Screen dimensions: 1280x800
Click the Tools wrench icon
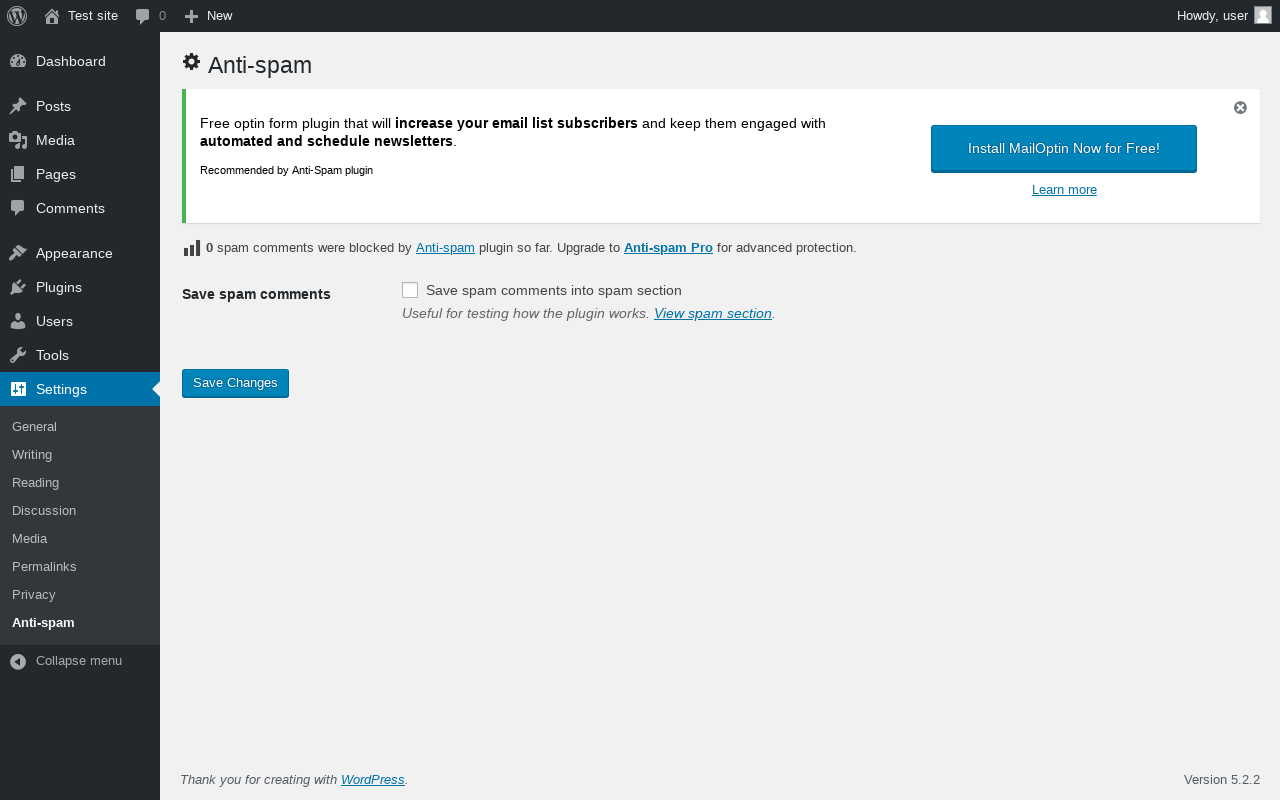point(18,355)
